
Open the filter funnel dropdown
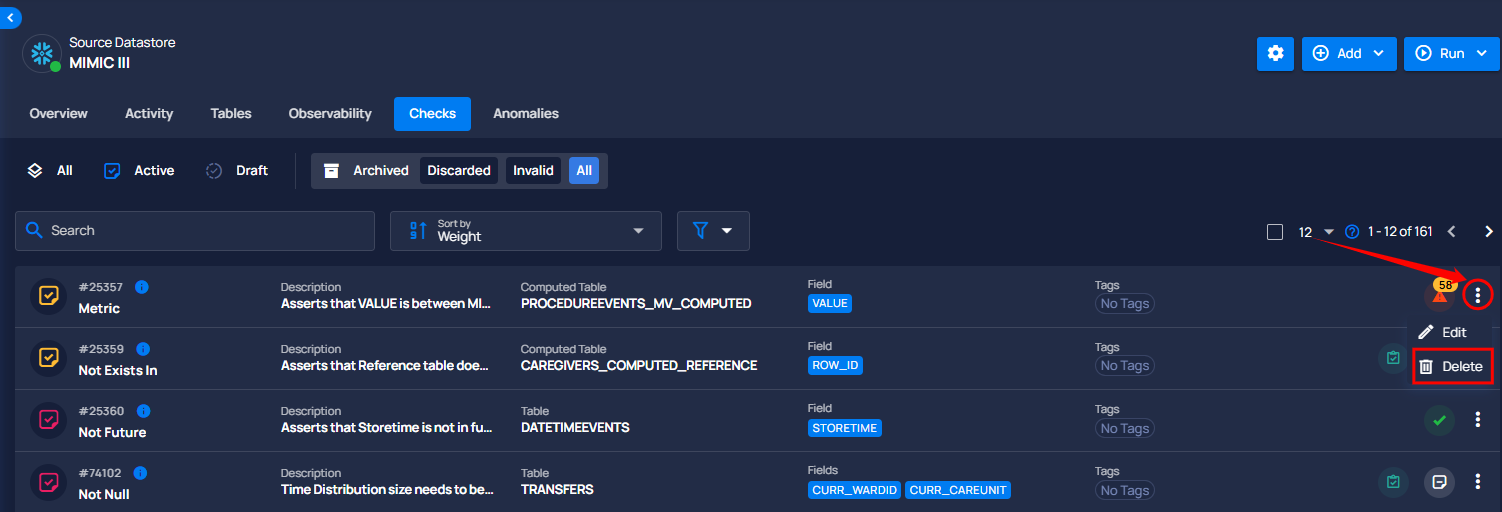[x=713, y=231]
